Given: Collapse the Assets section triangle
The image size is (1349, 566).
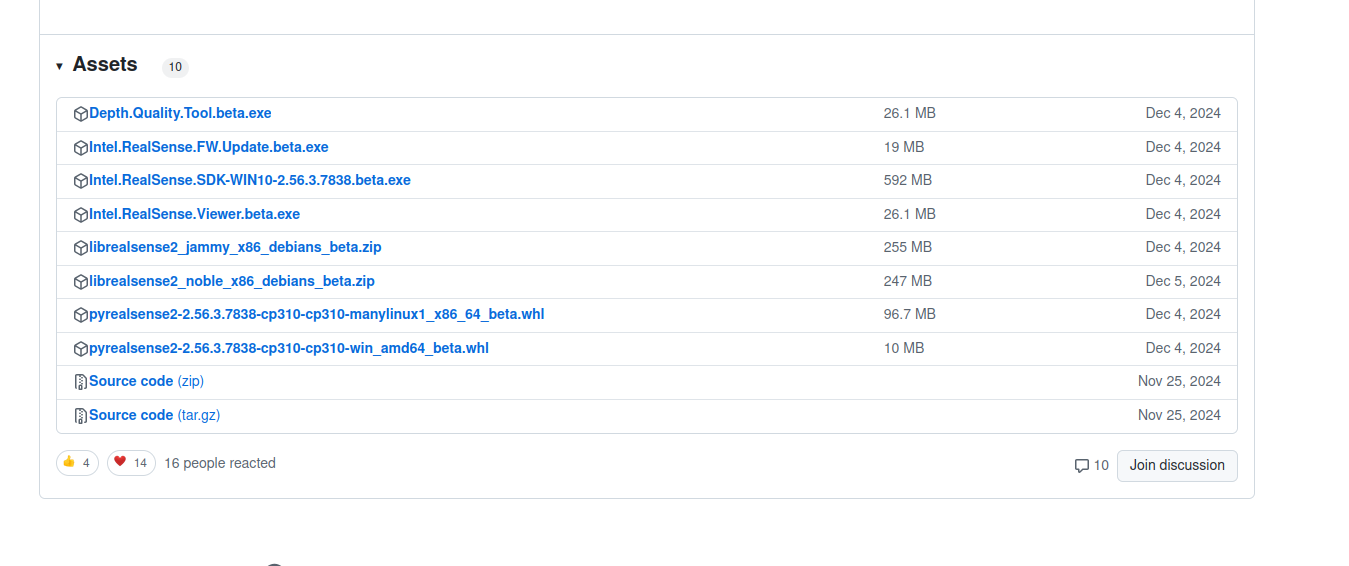Looking at the screenshot, I should pyautogui.click(x=59, y=66).
